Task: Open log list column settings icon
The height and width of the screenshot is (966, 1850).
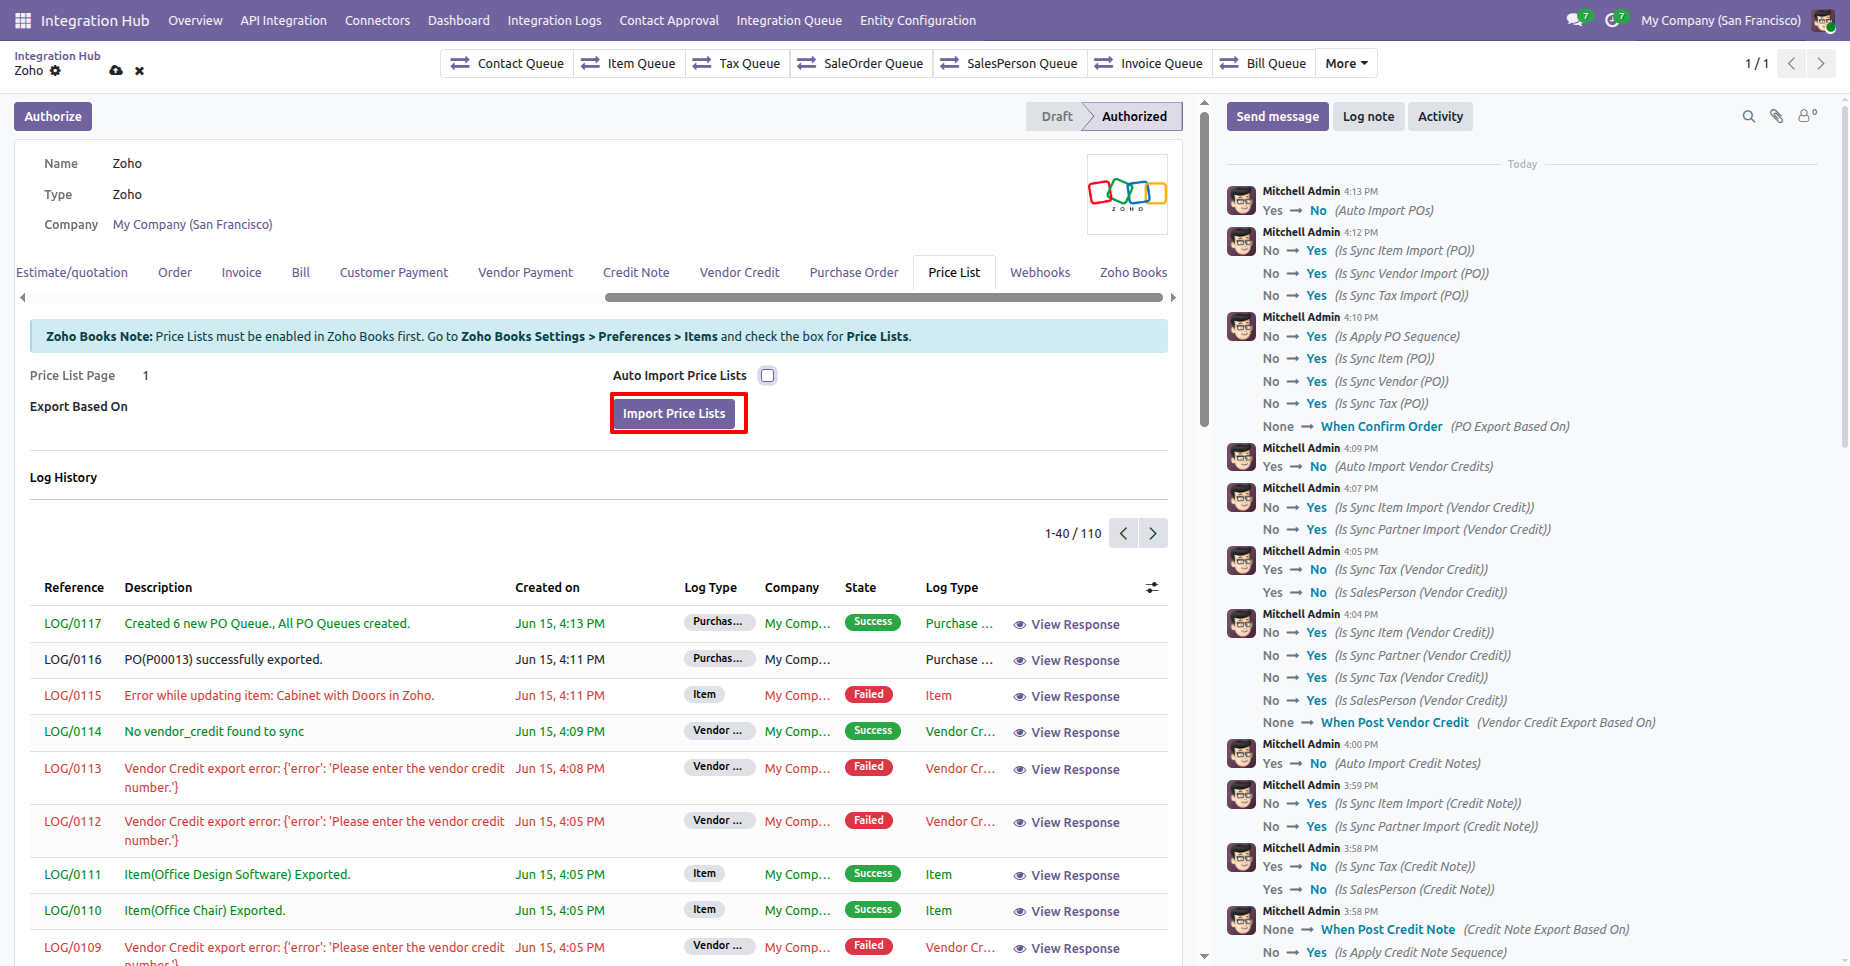Action: 1152,588
